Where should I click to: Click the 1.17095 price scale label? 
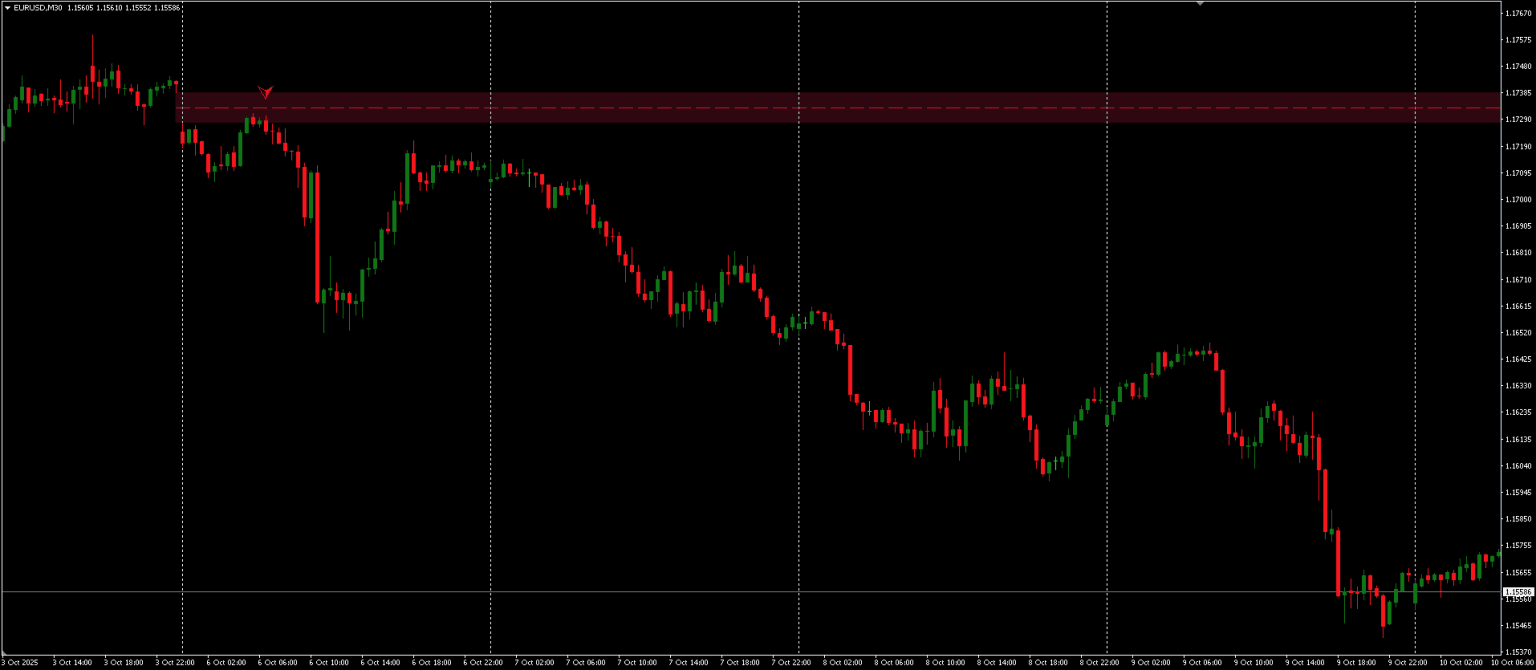pyautogui.click(x=1517, y=173)
